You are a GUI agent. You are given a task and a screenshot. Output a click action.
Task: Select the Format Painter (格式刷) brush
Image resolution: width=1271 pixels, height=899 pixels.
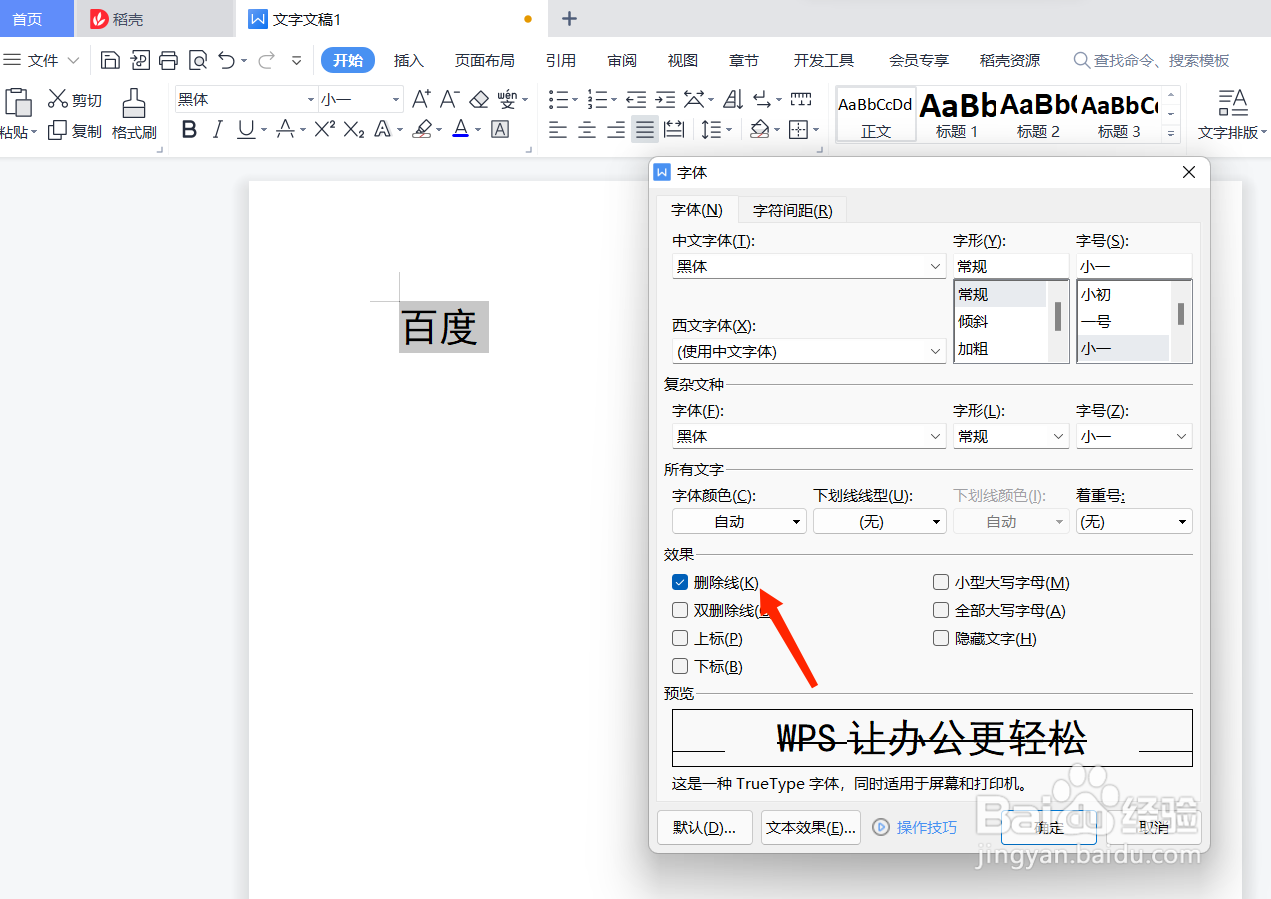(134, 104)
